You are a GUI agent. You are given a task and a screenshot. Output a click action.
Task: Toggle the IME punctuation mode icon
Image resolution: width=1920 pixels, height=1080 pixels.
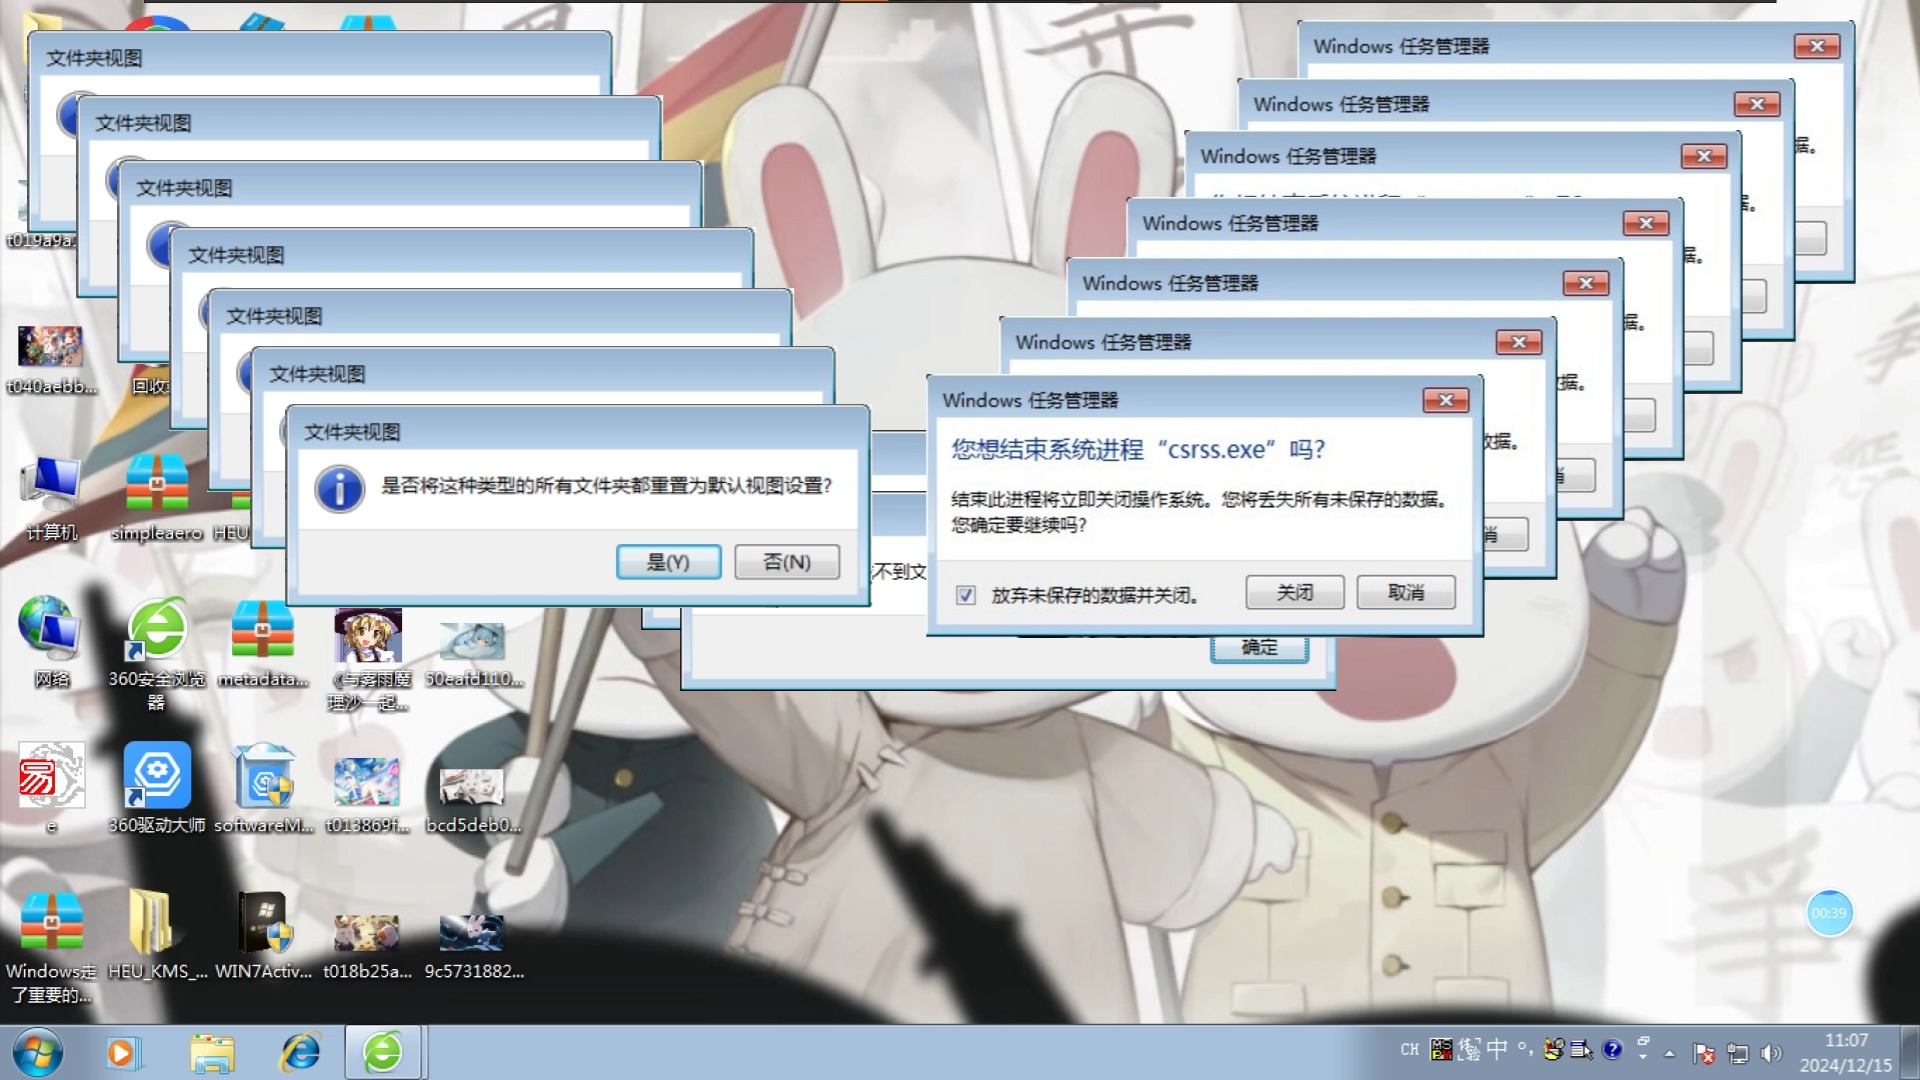coord(1525,1049)
